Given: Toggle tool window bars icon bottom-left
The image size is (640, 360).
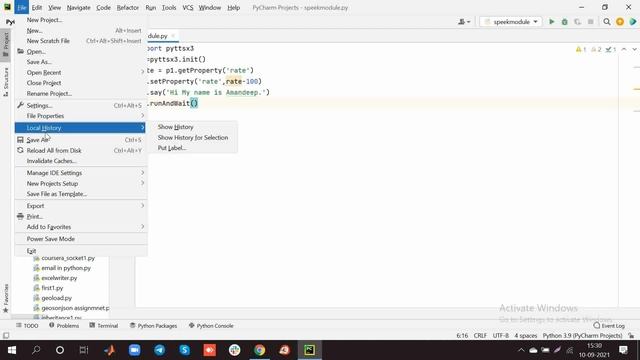Looking at the screenshot, I should coord(6,336).
